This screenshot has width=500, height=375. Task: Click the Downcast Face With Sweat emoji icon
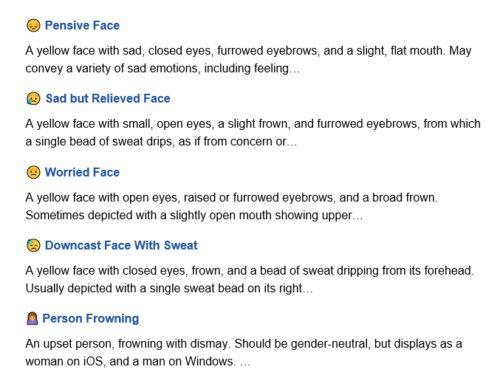[x=33, y=245]
